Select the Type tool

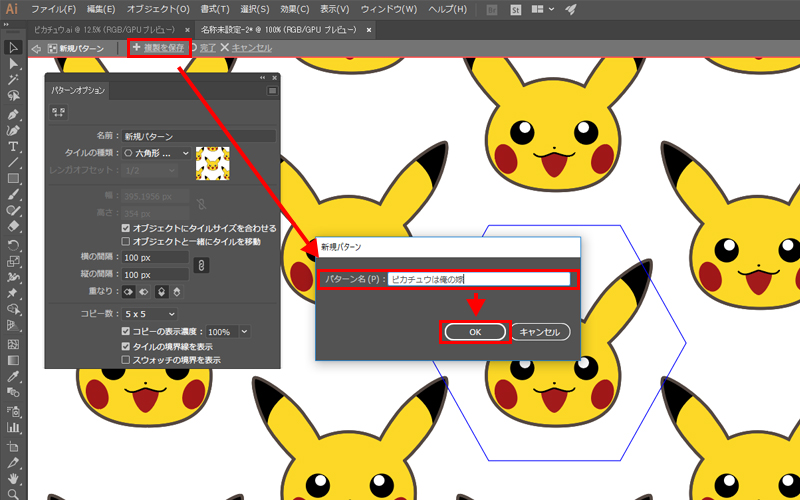(13, 147)
